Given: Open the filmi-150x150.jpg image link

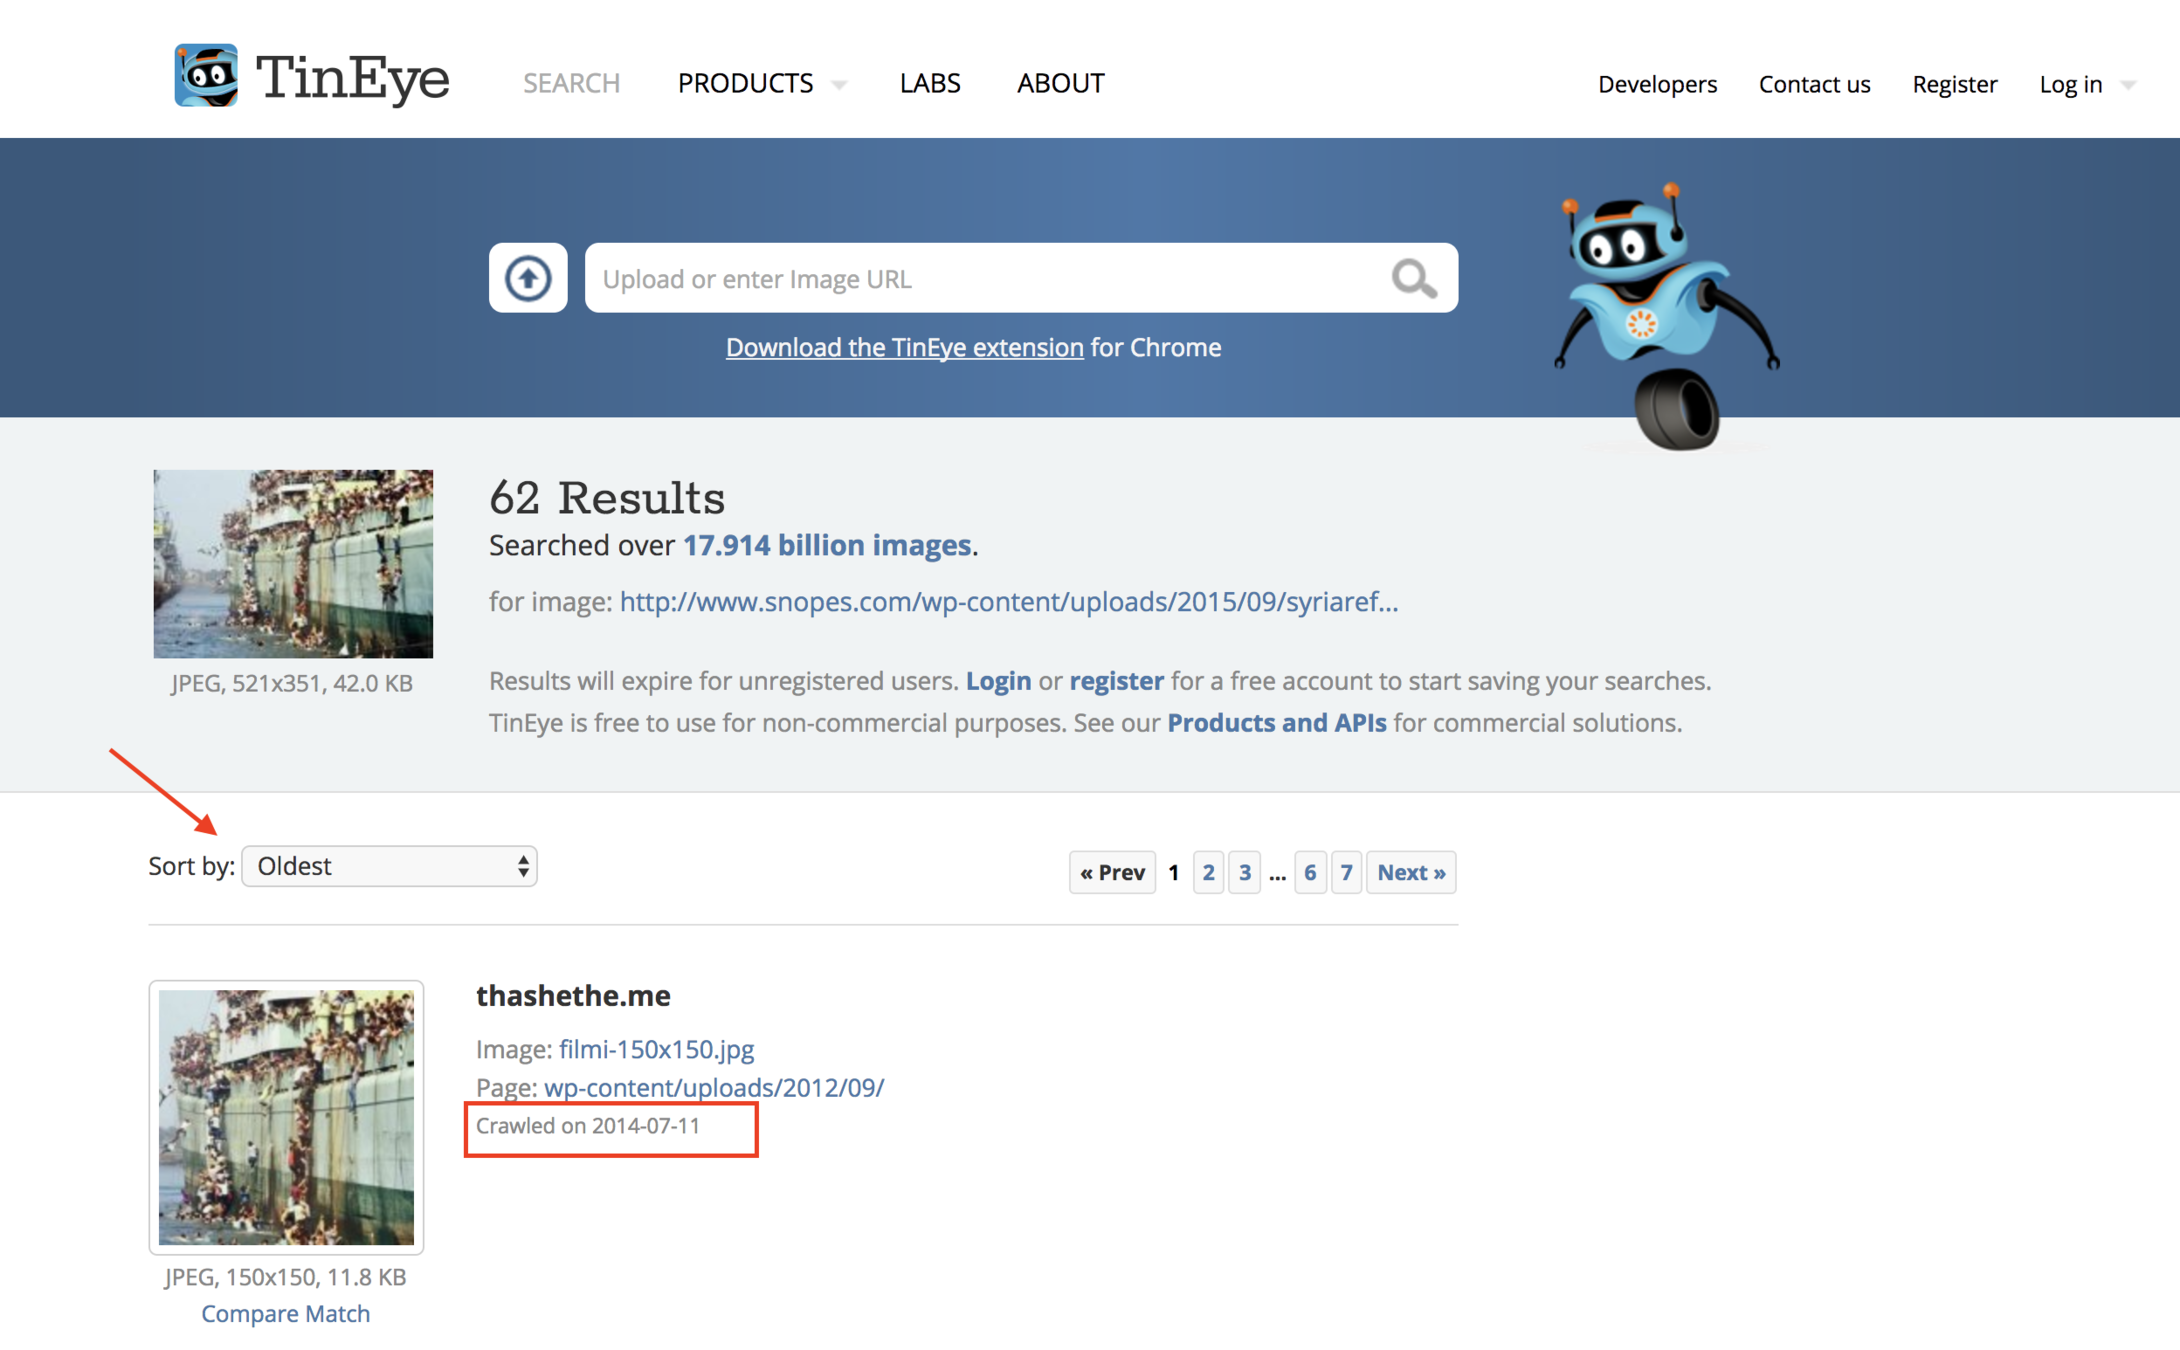Looking at the screenshot, I should click(x=656, y=1049).
